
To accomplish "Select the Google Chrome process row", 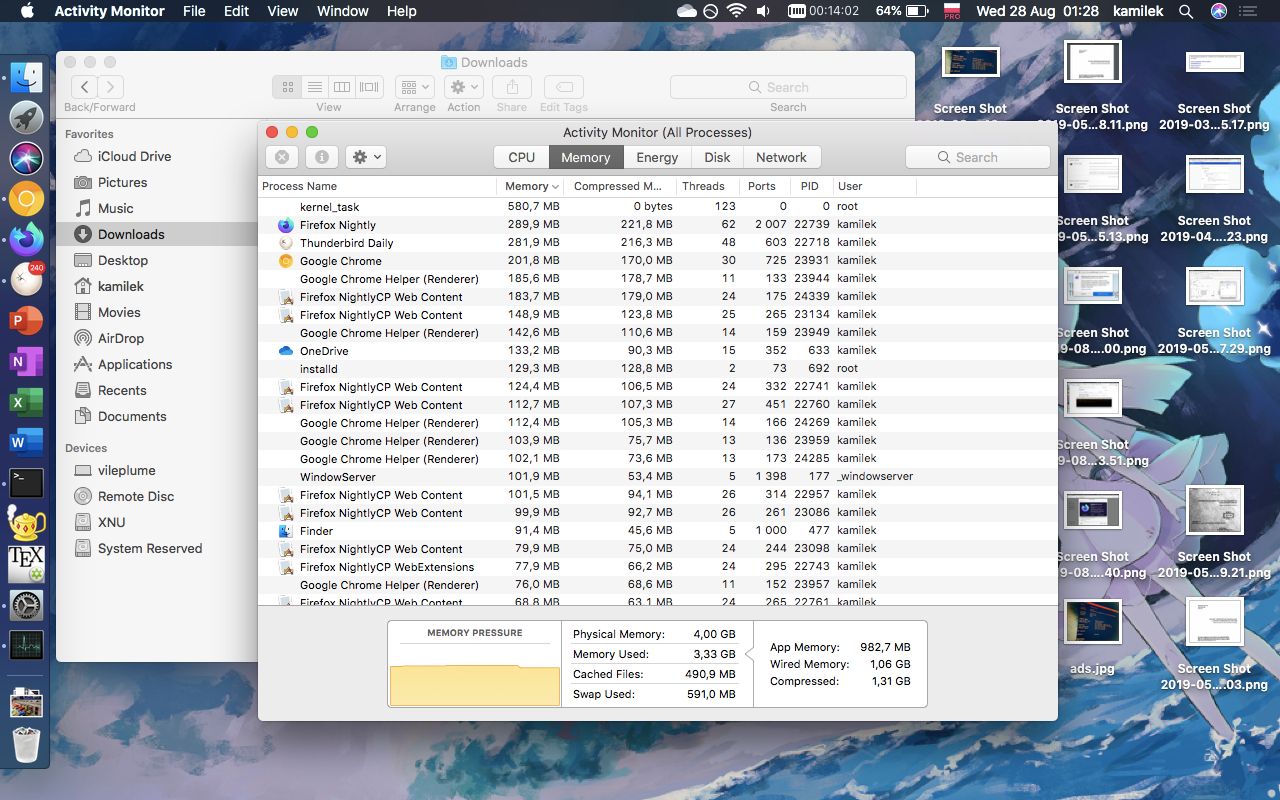I will (x=340, y=261).
